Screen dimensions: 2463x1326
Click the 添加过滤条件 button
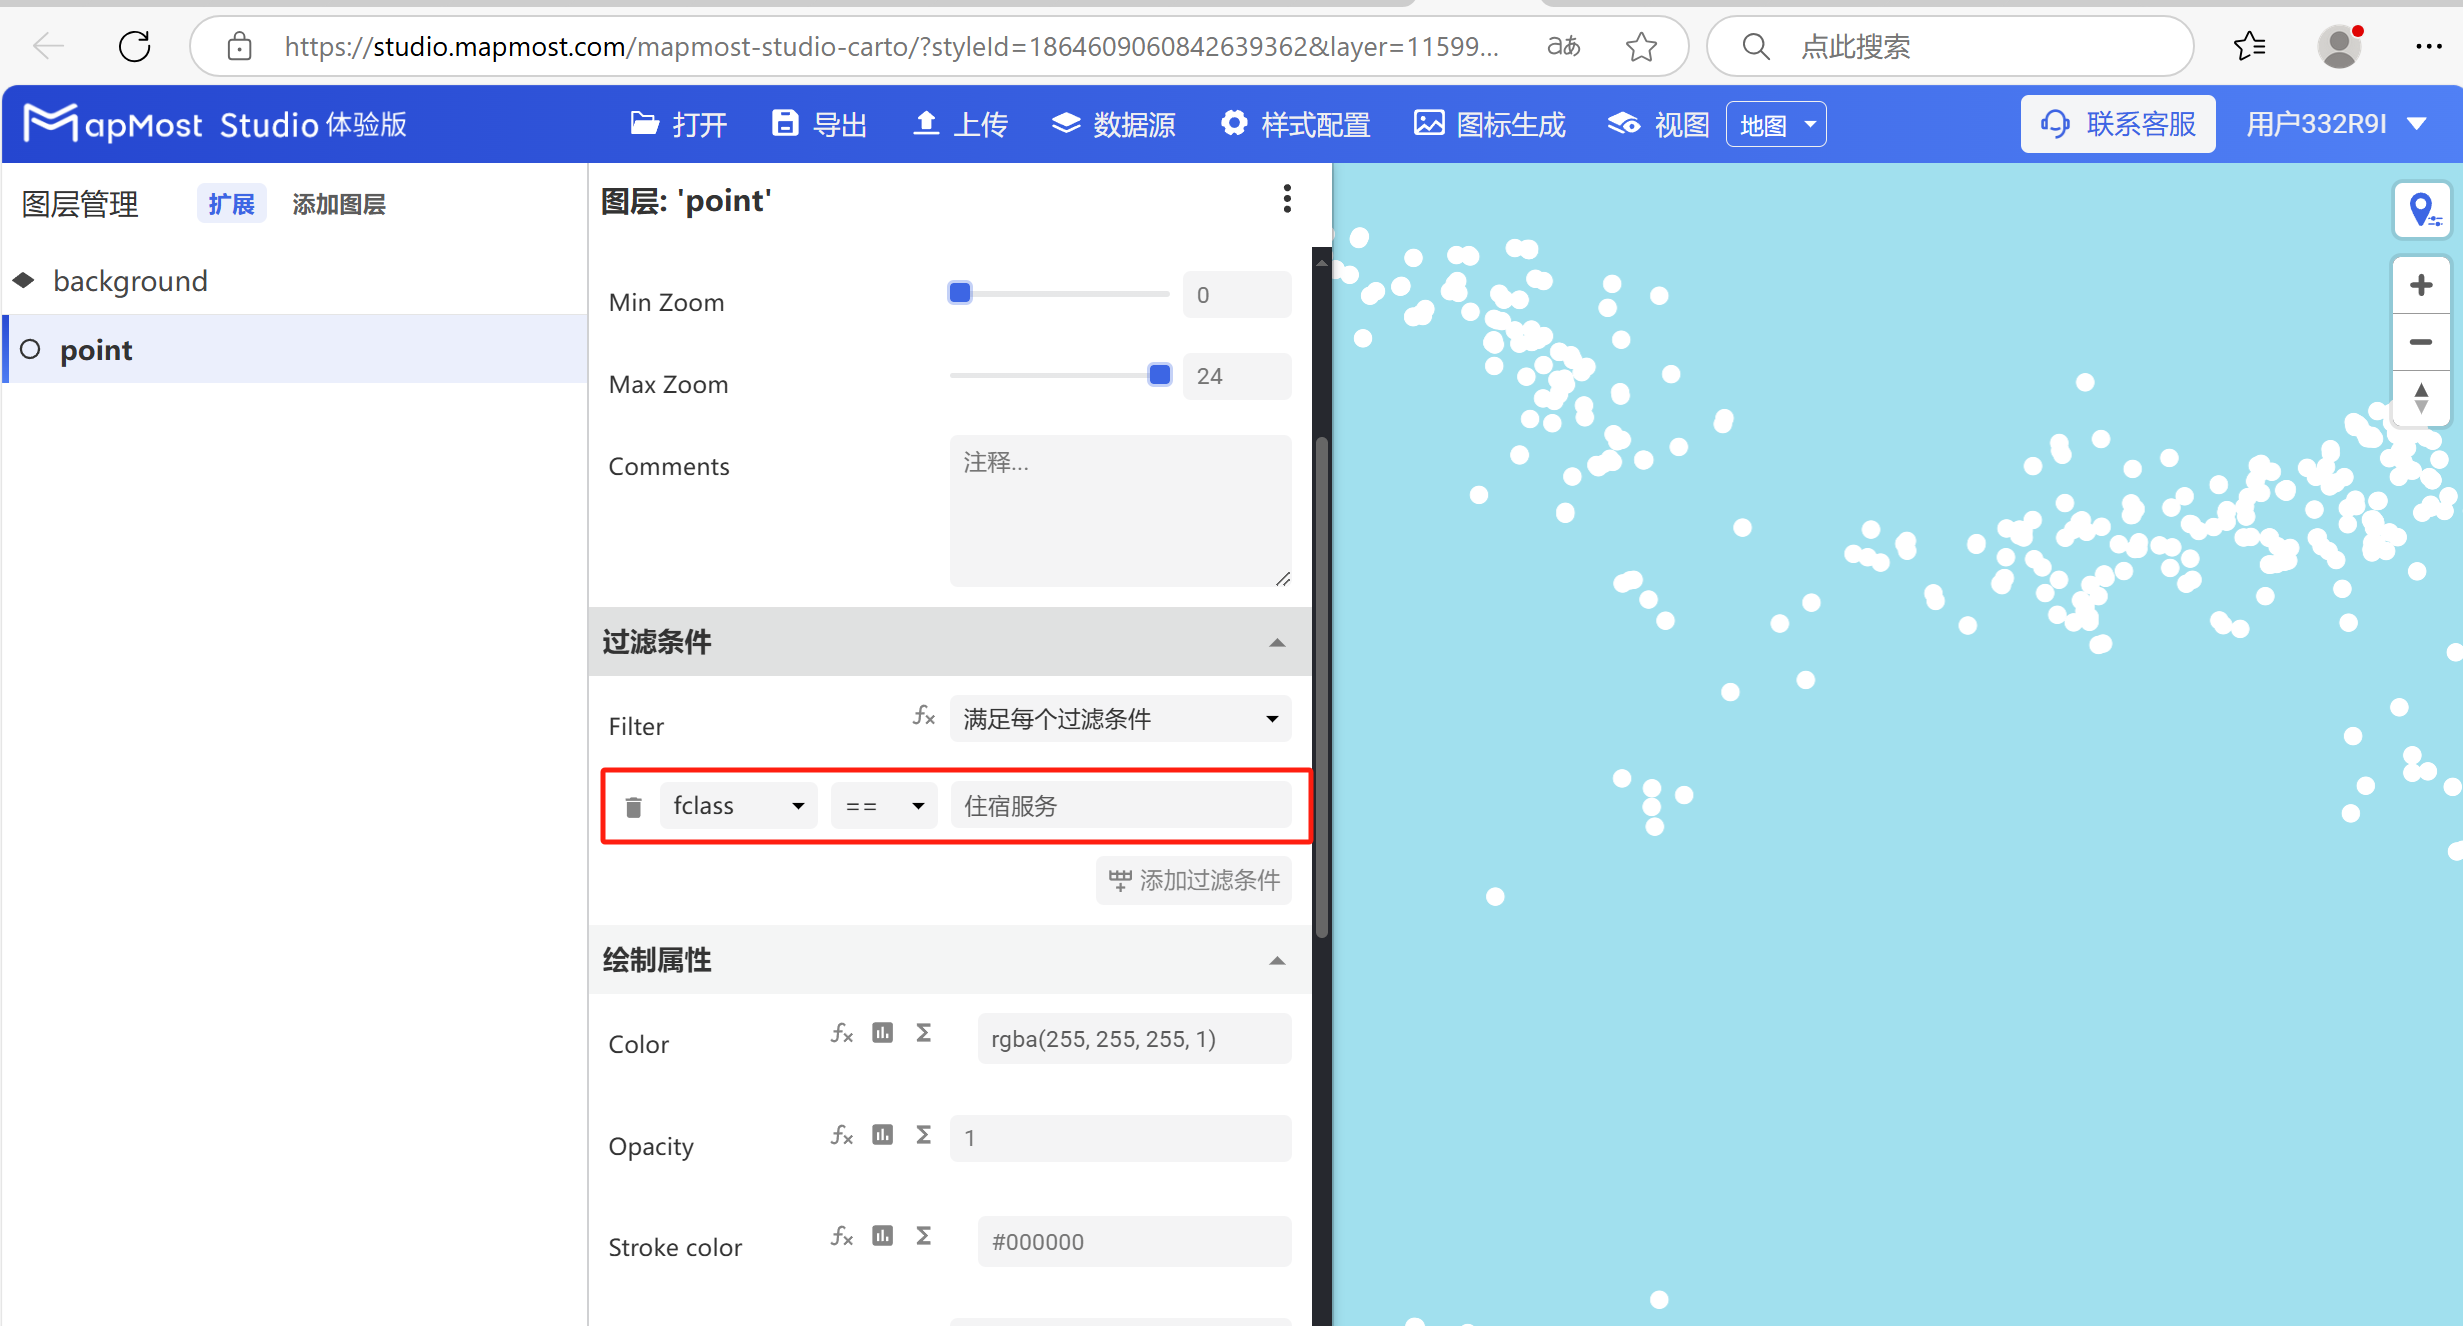[x=1192, y=880]
